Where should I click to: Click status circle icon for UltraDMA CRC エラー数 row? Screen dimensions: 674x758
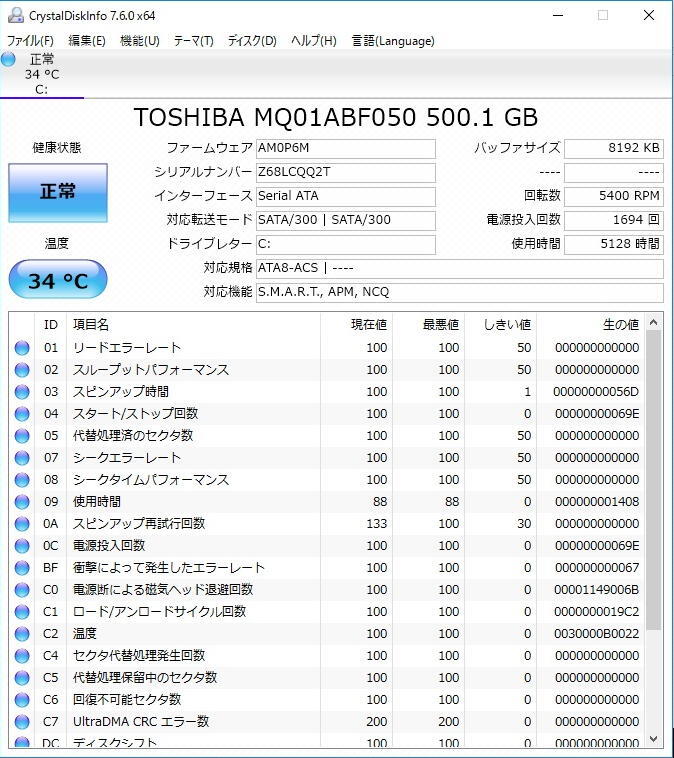point(22,722)
